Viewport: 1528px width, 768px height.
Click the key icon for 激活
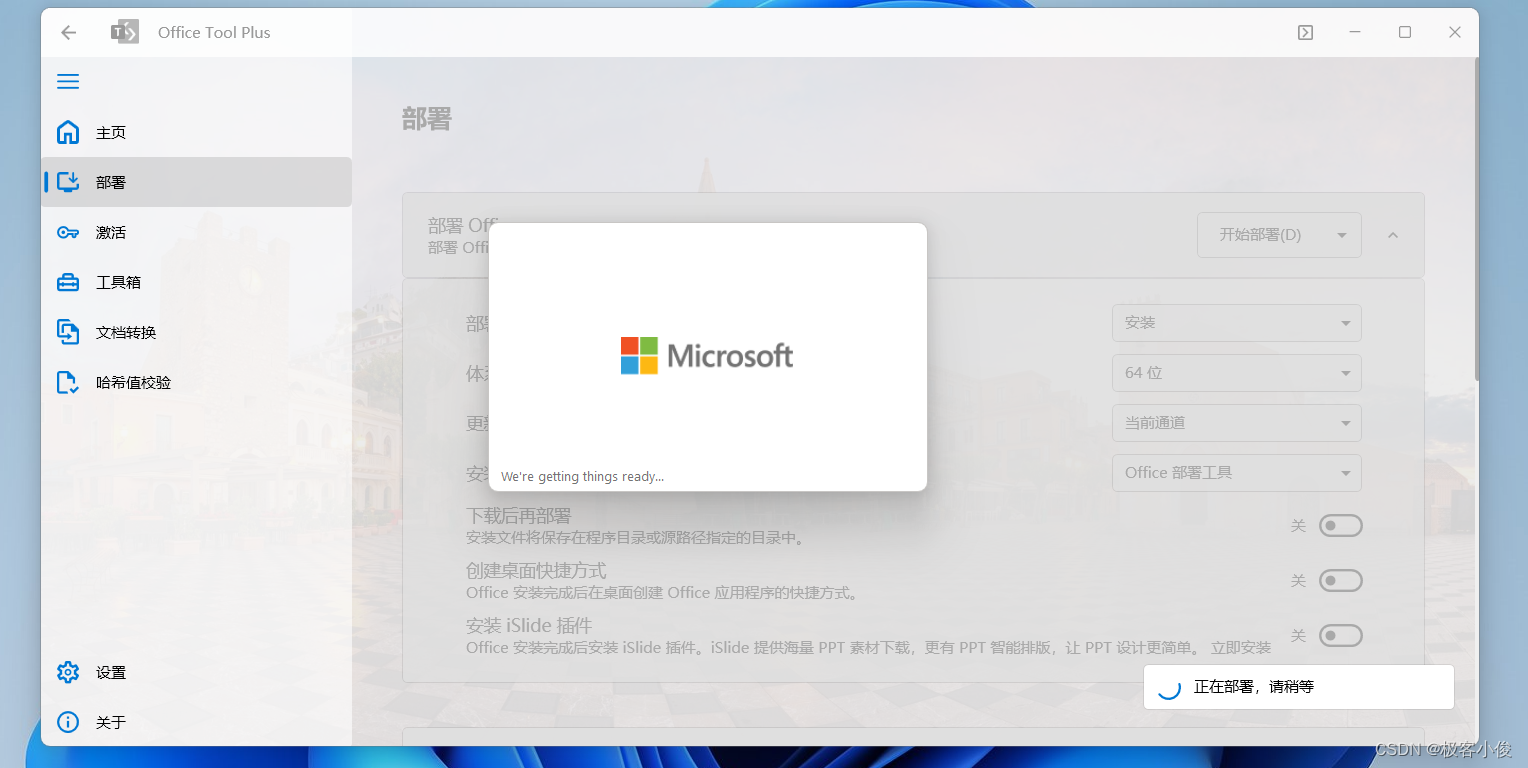tap(68, 232)
